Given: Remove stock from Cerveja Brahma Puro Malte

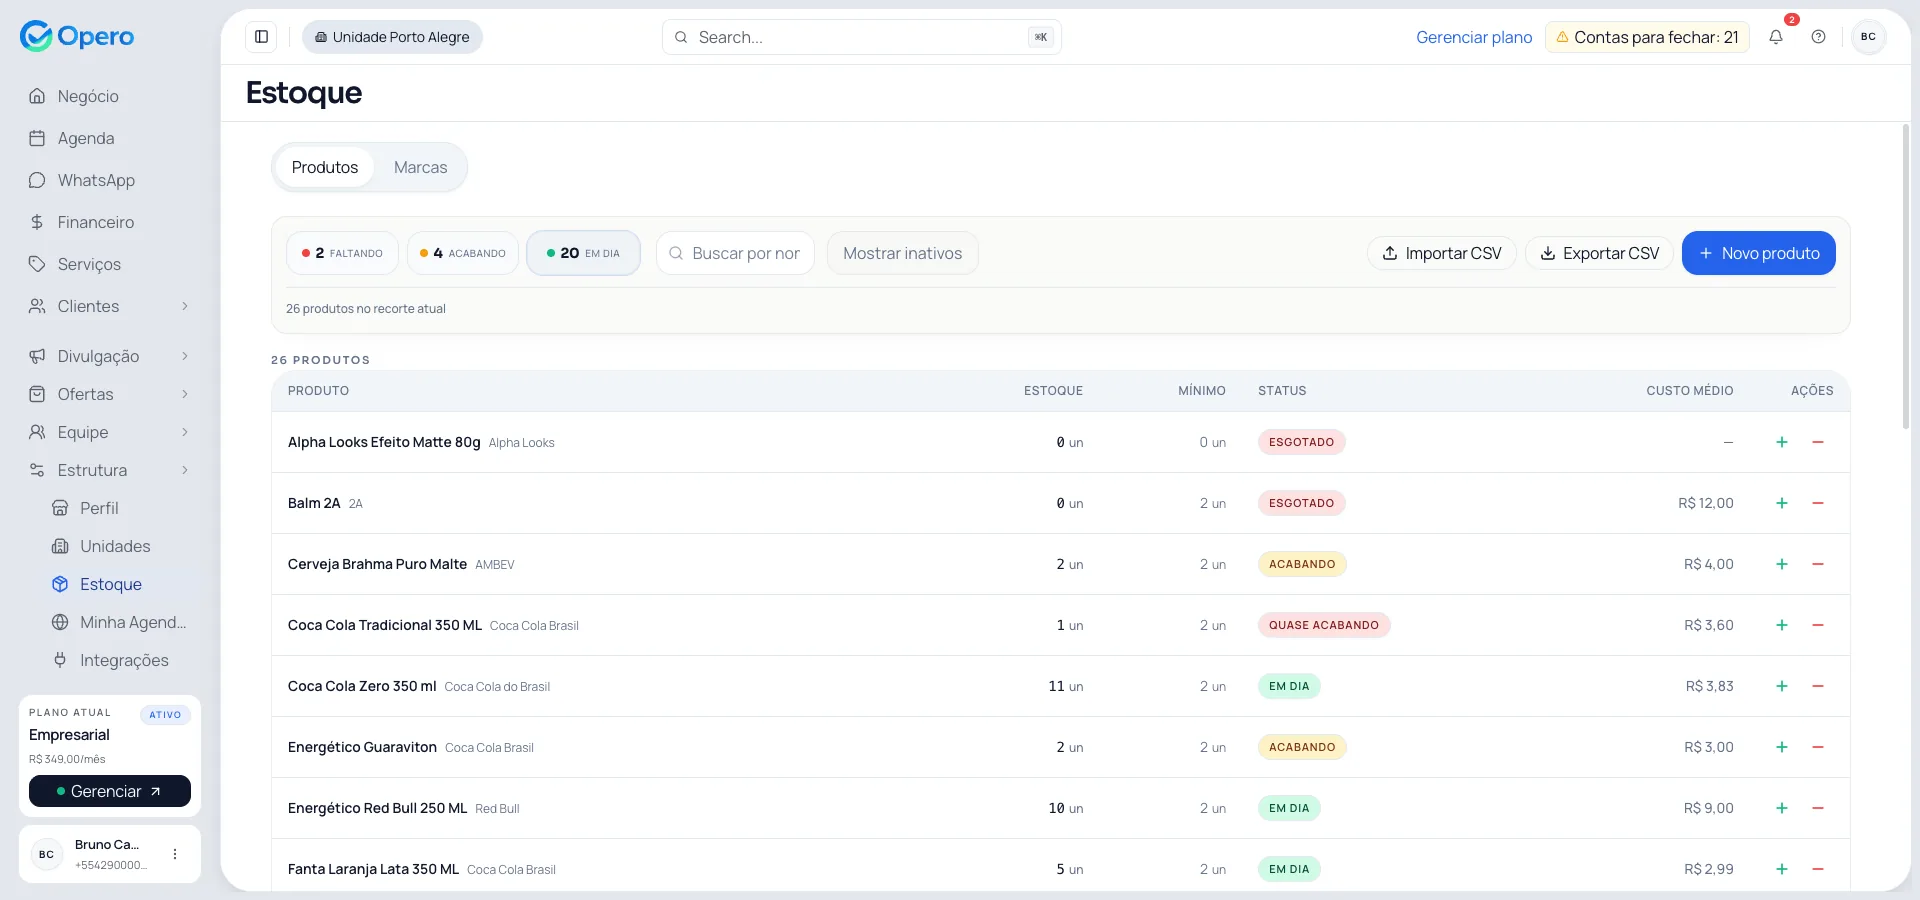Looking at the screenshot, I should [x=1818, y=564].
